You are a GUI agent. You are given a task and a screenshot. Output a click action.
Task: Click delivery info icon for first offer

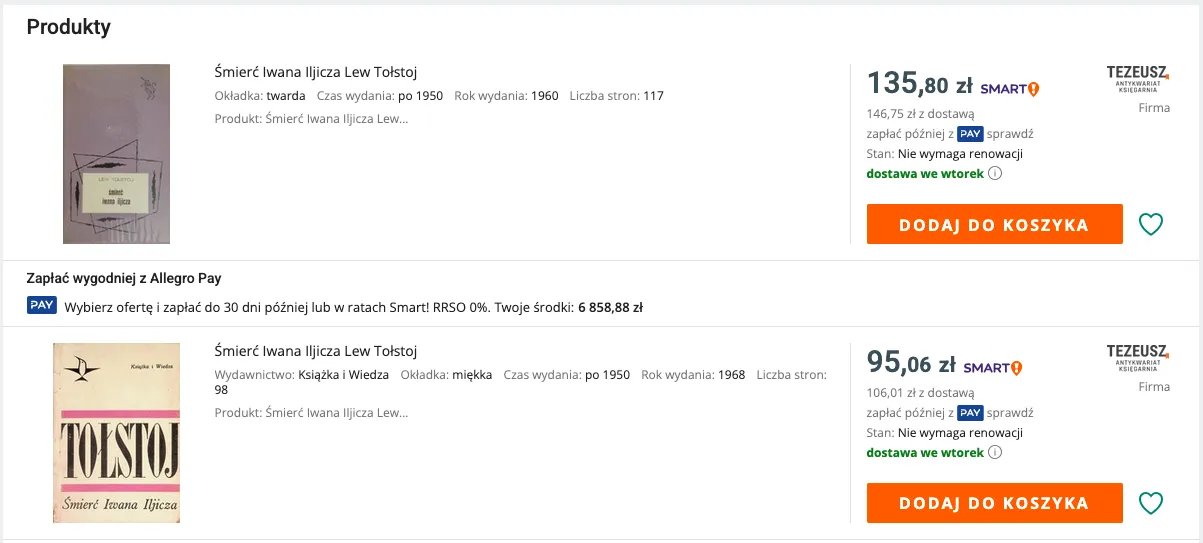click(x=995, y=174)
